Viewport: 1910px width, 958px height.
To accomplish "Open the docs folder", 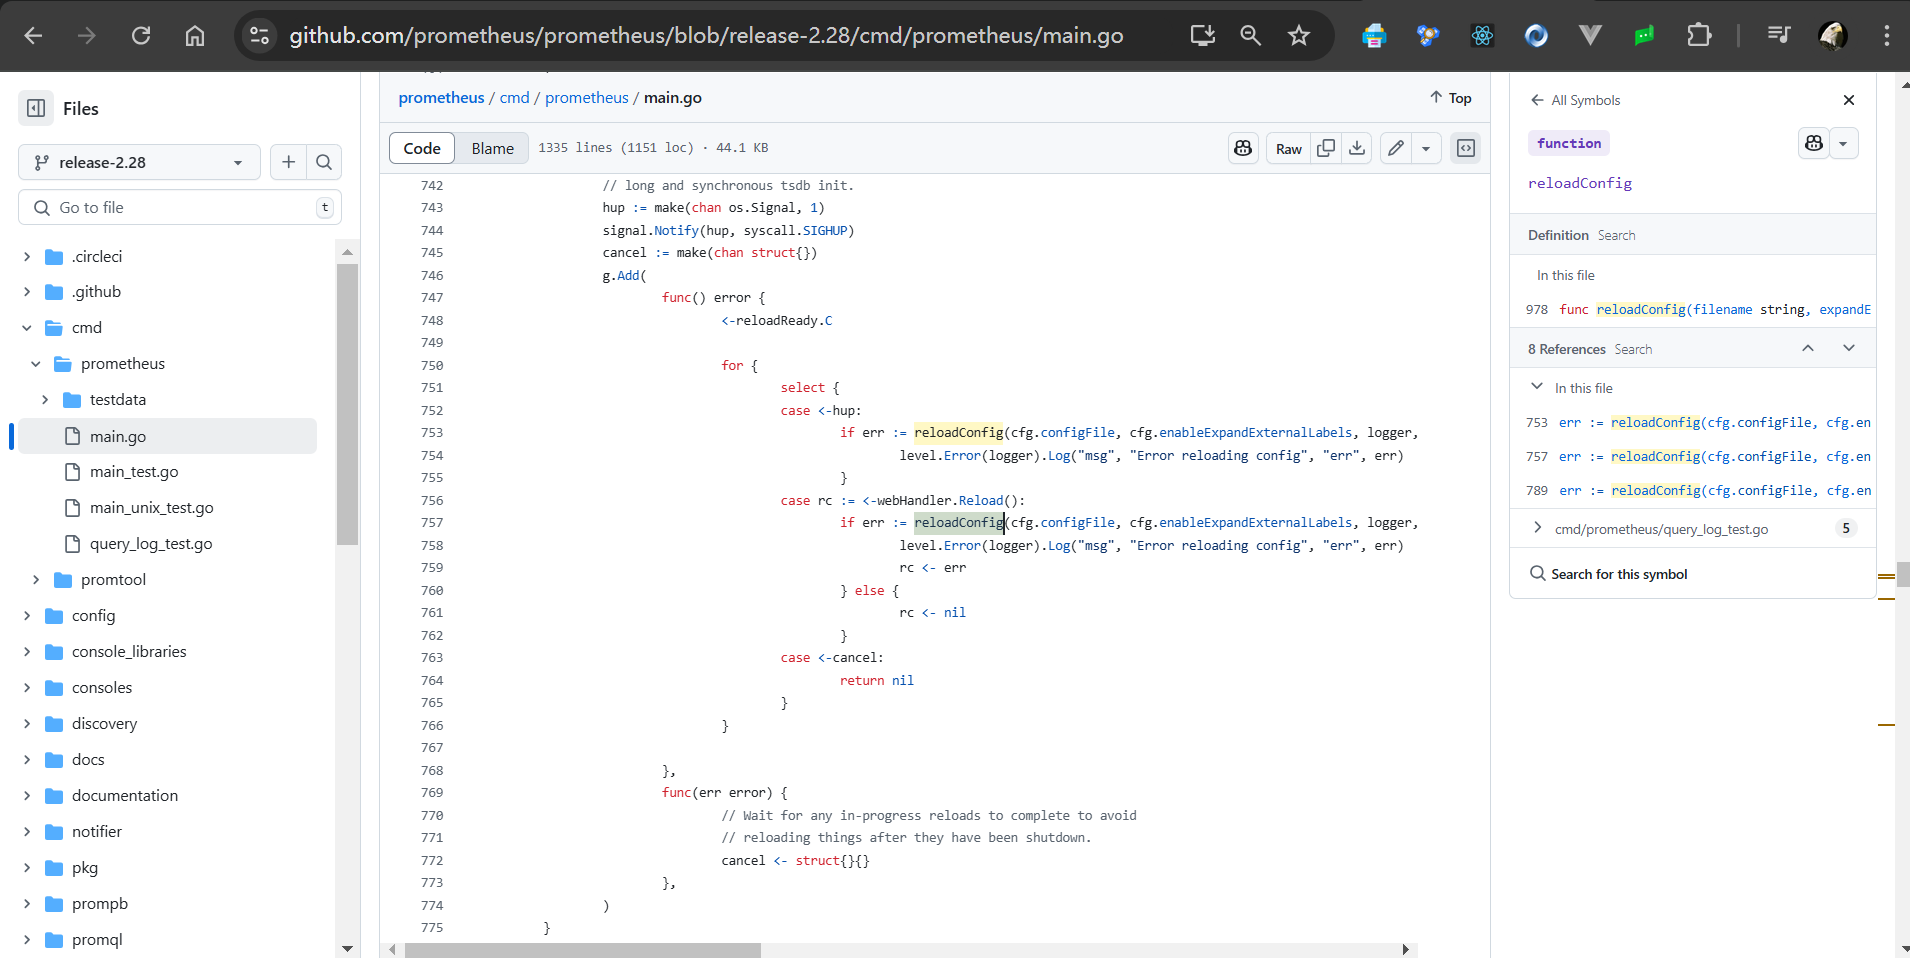I will point(88,760).
